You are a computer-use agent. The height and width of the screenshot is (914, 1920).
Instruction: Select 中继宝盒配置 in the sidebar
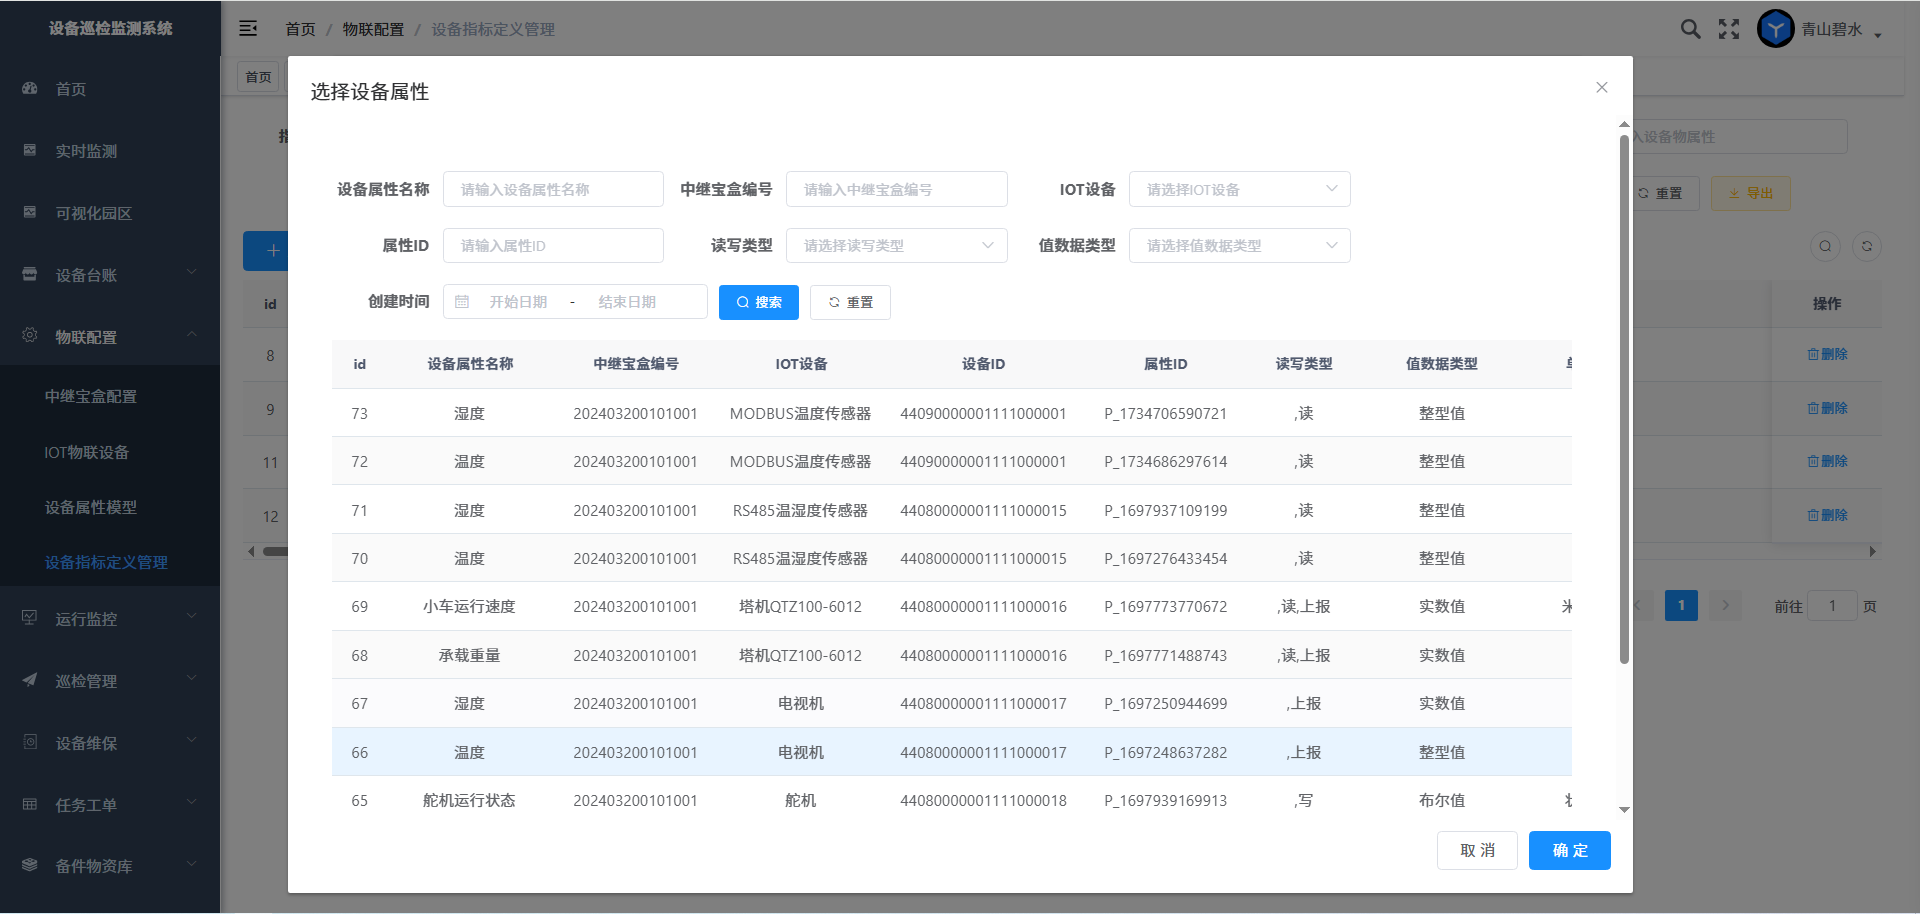pyautogui.click(x=91, y=396)
